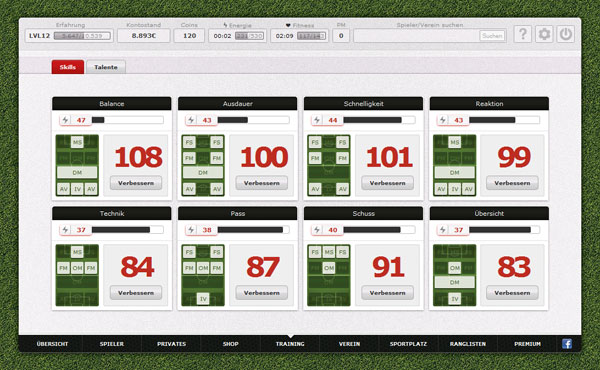This screenshot has width=600, height=370.
Task: Click the energy bolt icon in Reaktion card
Action: pos(443,120)
